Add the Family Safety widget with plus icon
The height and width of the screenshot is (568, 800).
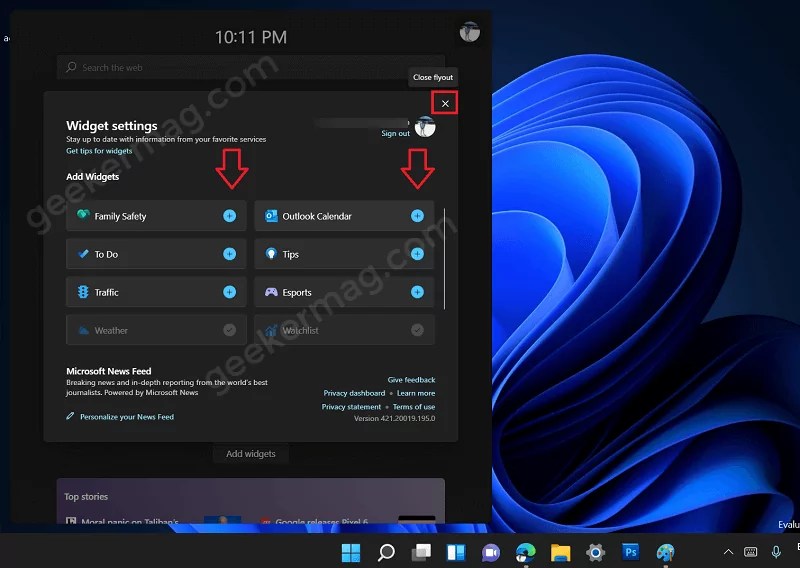pos(230,216)
